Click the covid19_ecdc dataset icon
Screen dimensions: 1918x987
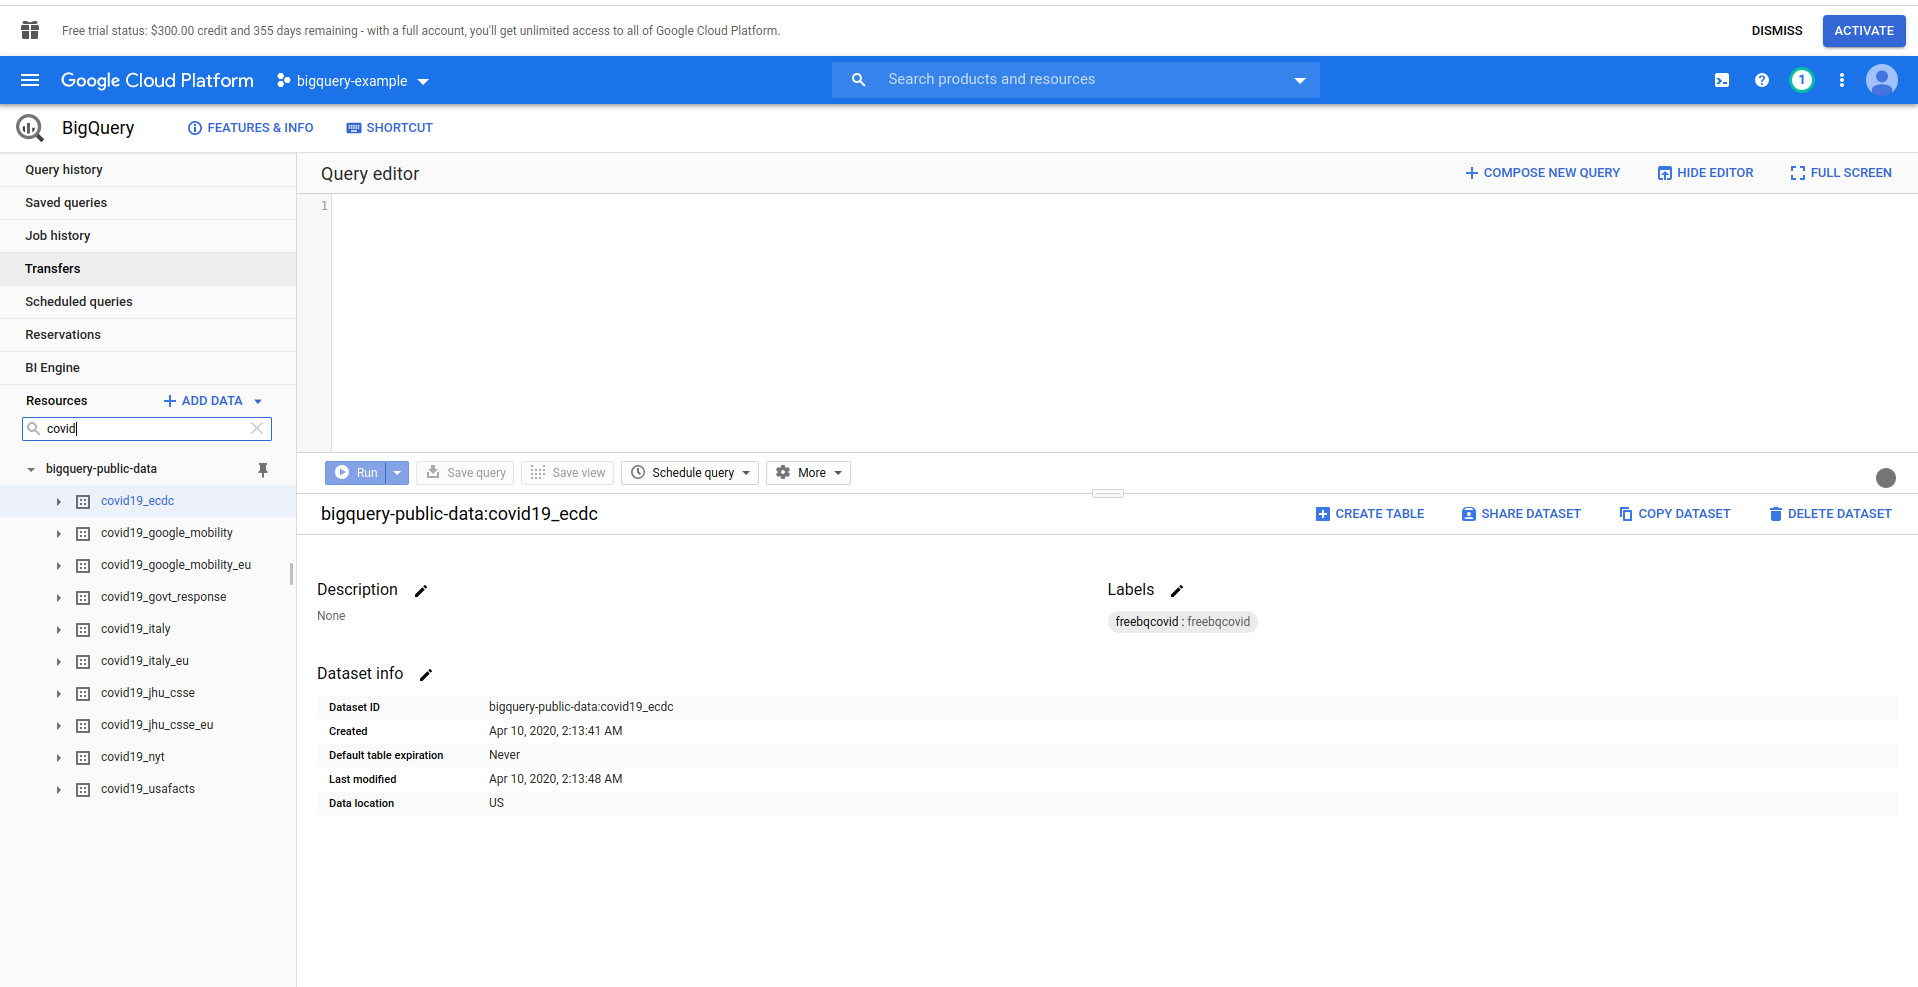83,502
